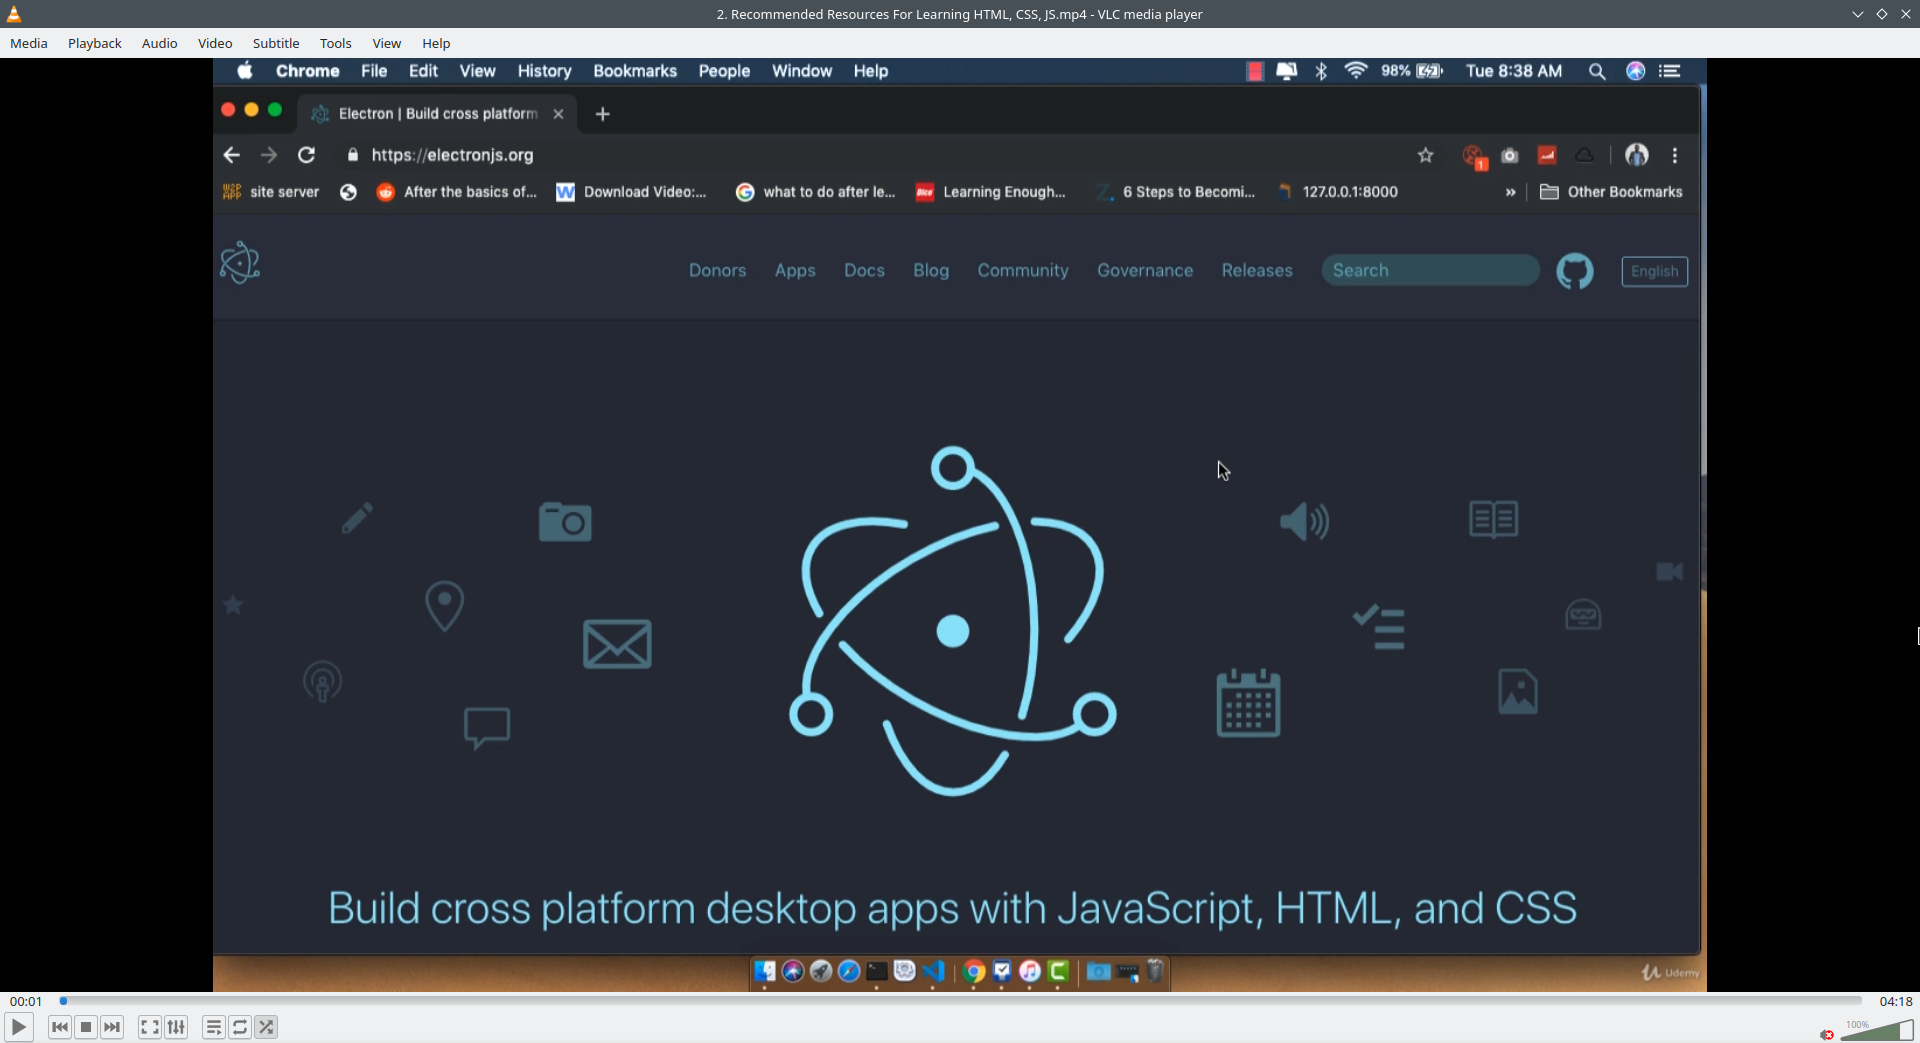Open the site server bookmark
Viewport: 1920px width, 1043px height.
[271, 192]
